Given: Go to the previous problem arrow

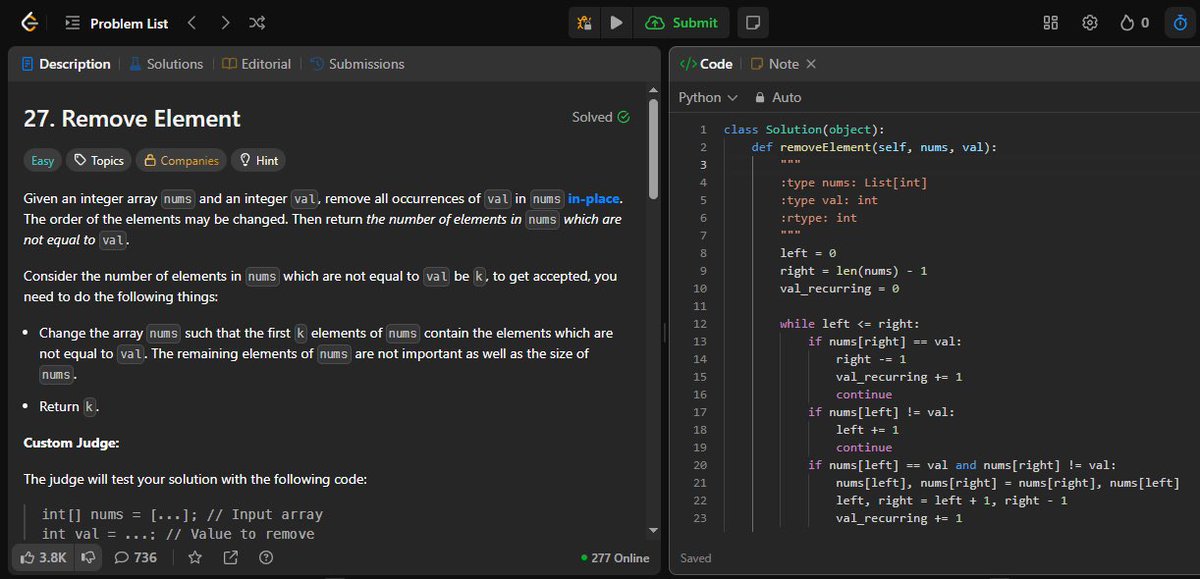Looking at the screenshot, I should pyautogui.click(x=192, y=22).
